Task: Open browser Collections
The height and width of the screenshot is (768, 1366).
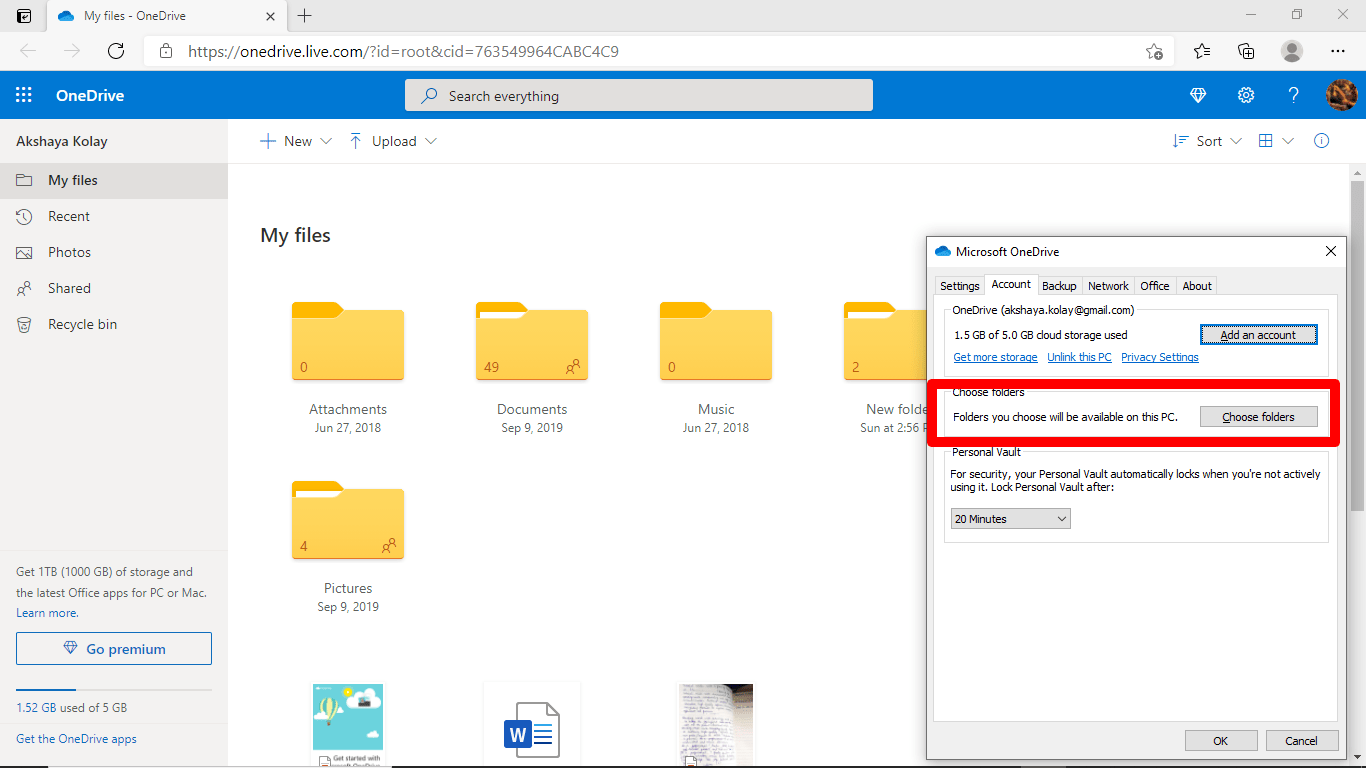Action: (x=1246, y=51)
